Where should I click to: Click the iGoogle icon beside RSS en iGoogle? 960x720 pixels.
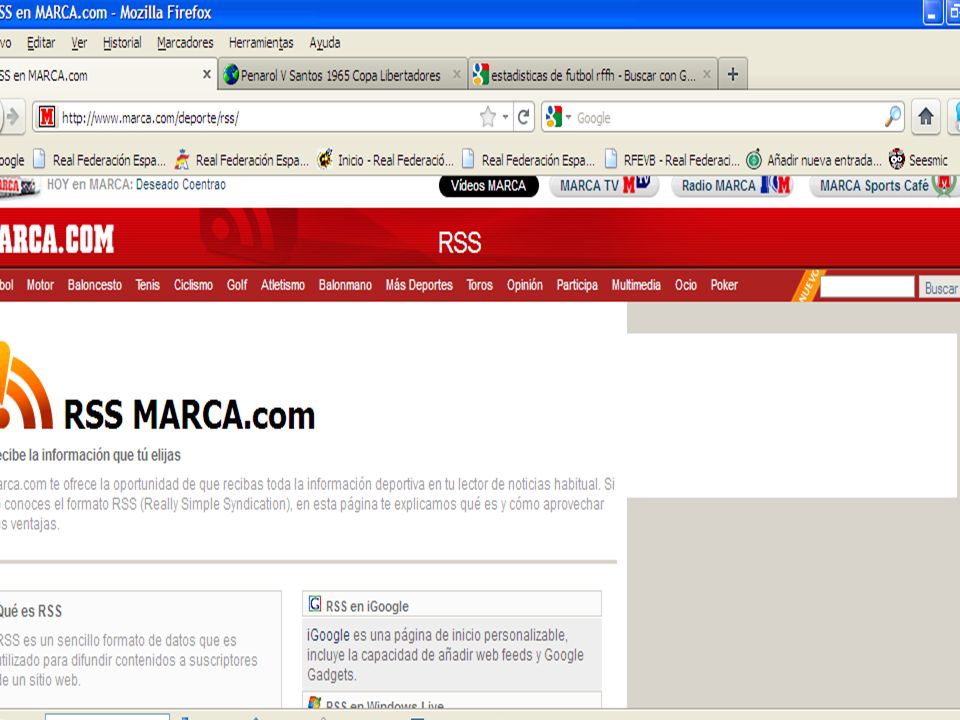coord(315,604)
